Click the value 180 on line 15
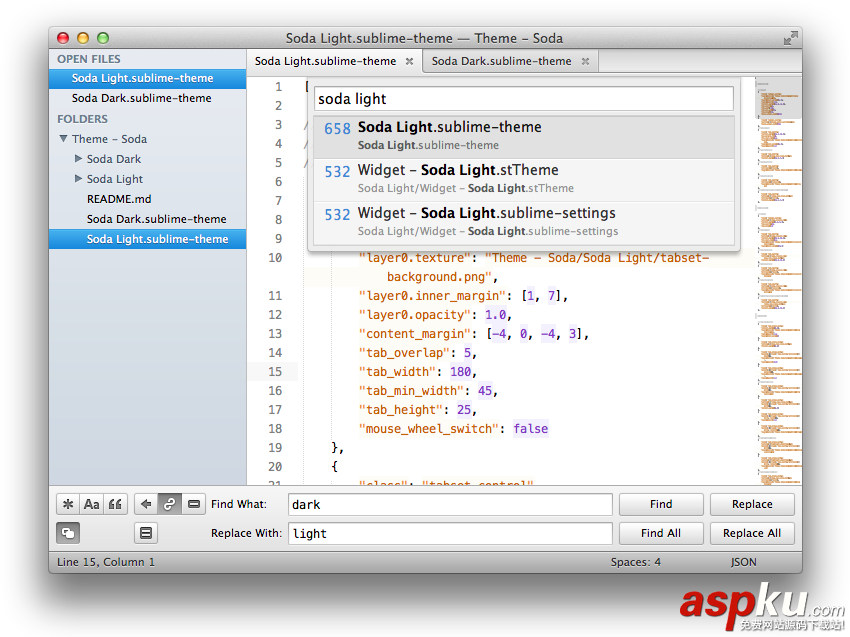The image size is (850, 637). (460, 372)
